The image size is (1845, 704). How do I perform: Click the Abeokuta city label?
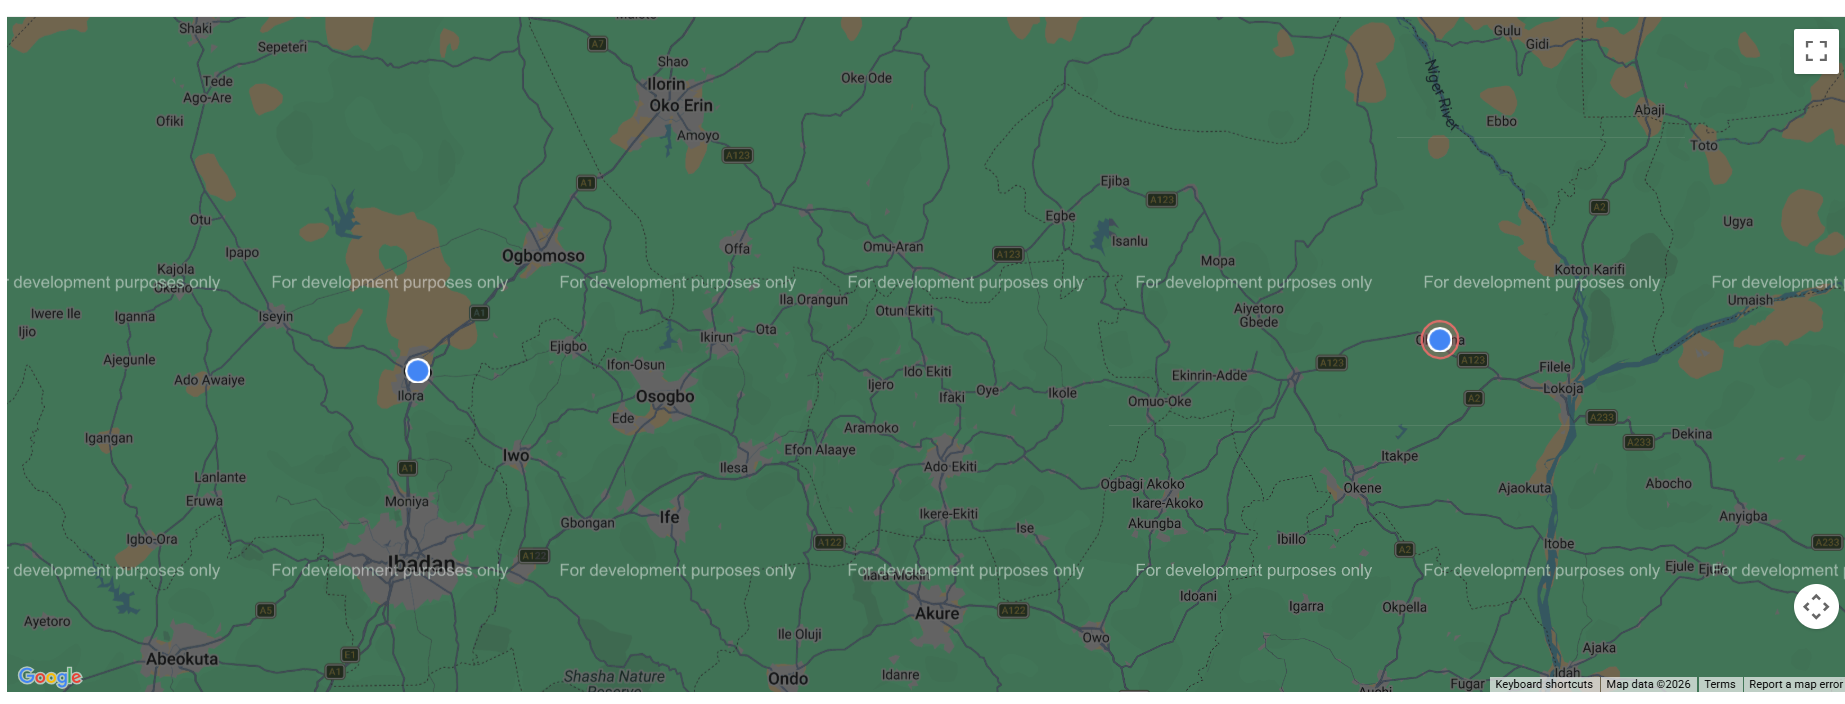(x=182, y=659)
